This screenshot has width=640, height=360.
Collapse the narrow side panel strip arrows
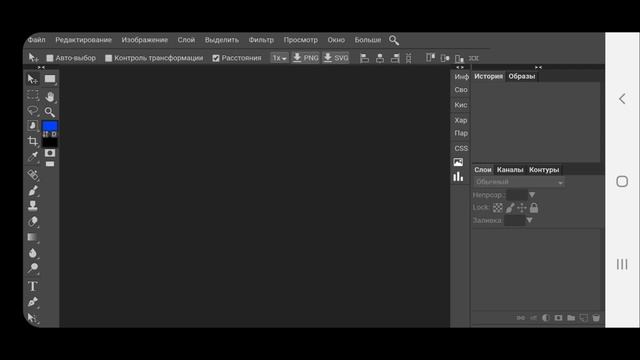[460, 67]
